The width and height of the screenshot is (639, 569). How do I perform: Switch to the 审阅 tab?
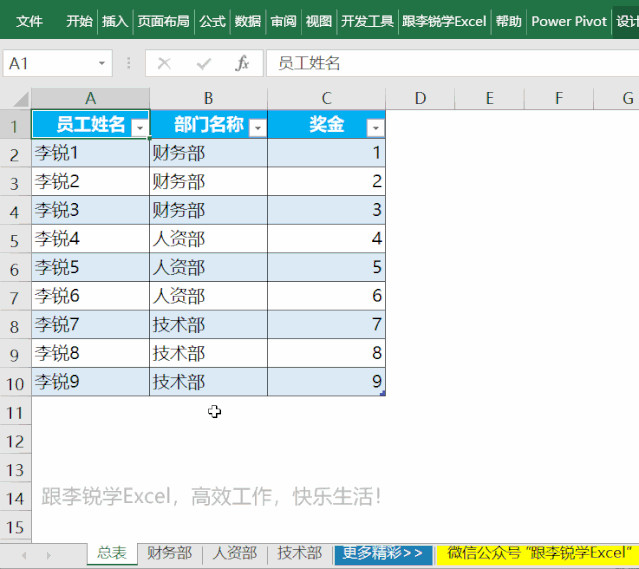click(283, 21)
